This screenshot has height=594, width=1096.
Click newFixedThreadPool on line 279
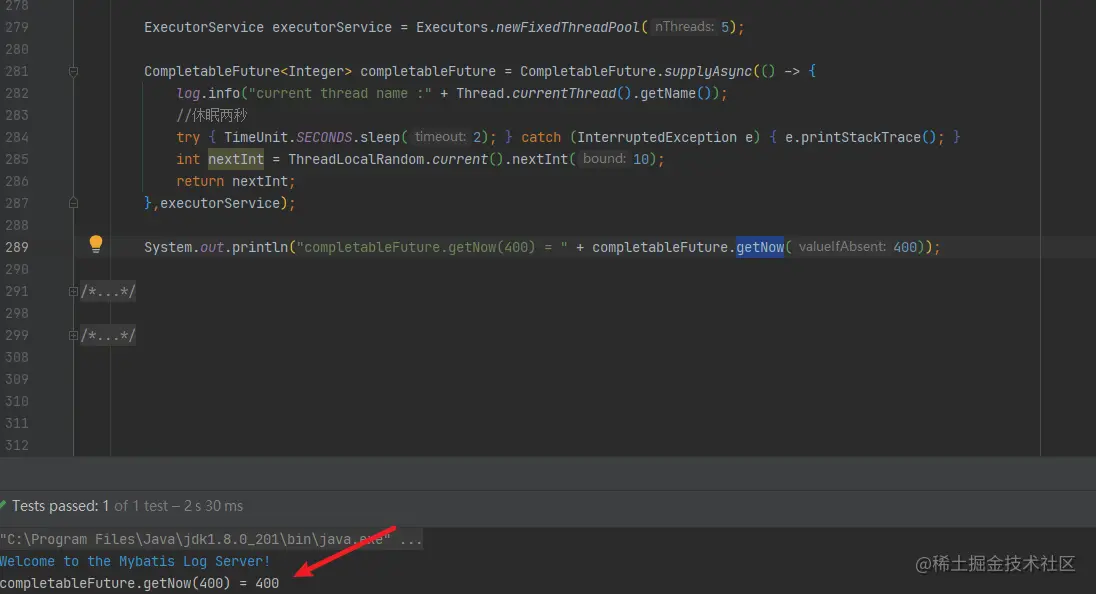tap(567, 27)
